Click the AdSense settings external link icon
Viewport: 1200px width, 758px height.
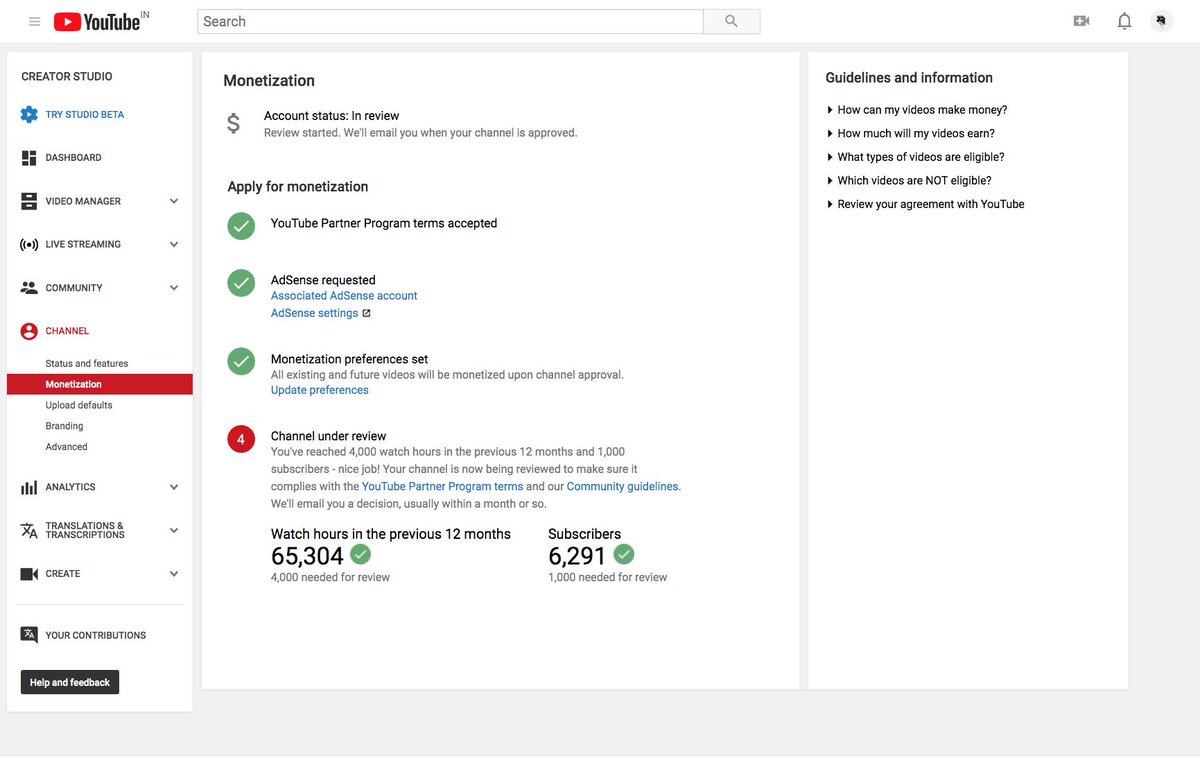click(x=366, y=313)
